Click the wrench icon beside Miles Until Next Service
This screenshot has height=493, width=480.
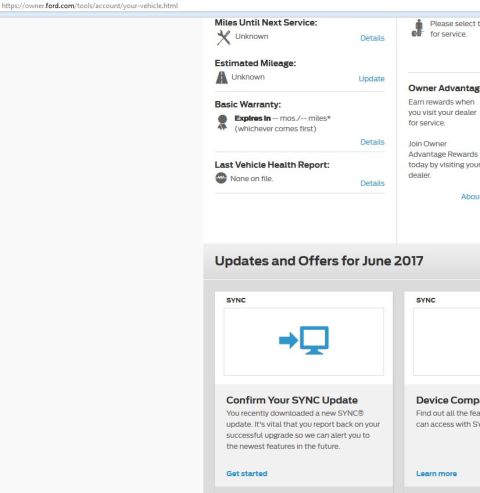(223, 37)
